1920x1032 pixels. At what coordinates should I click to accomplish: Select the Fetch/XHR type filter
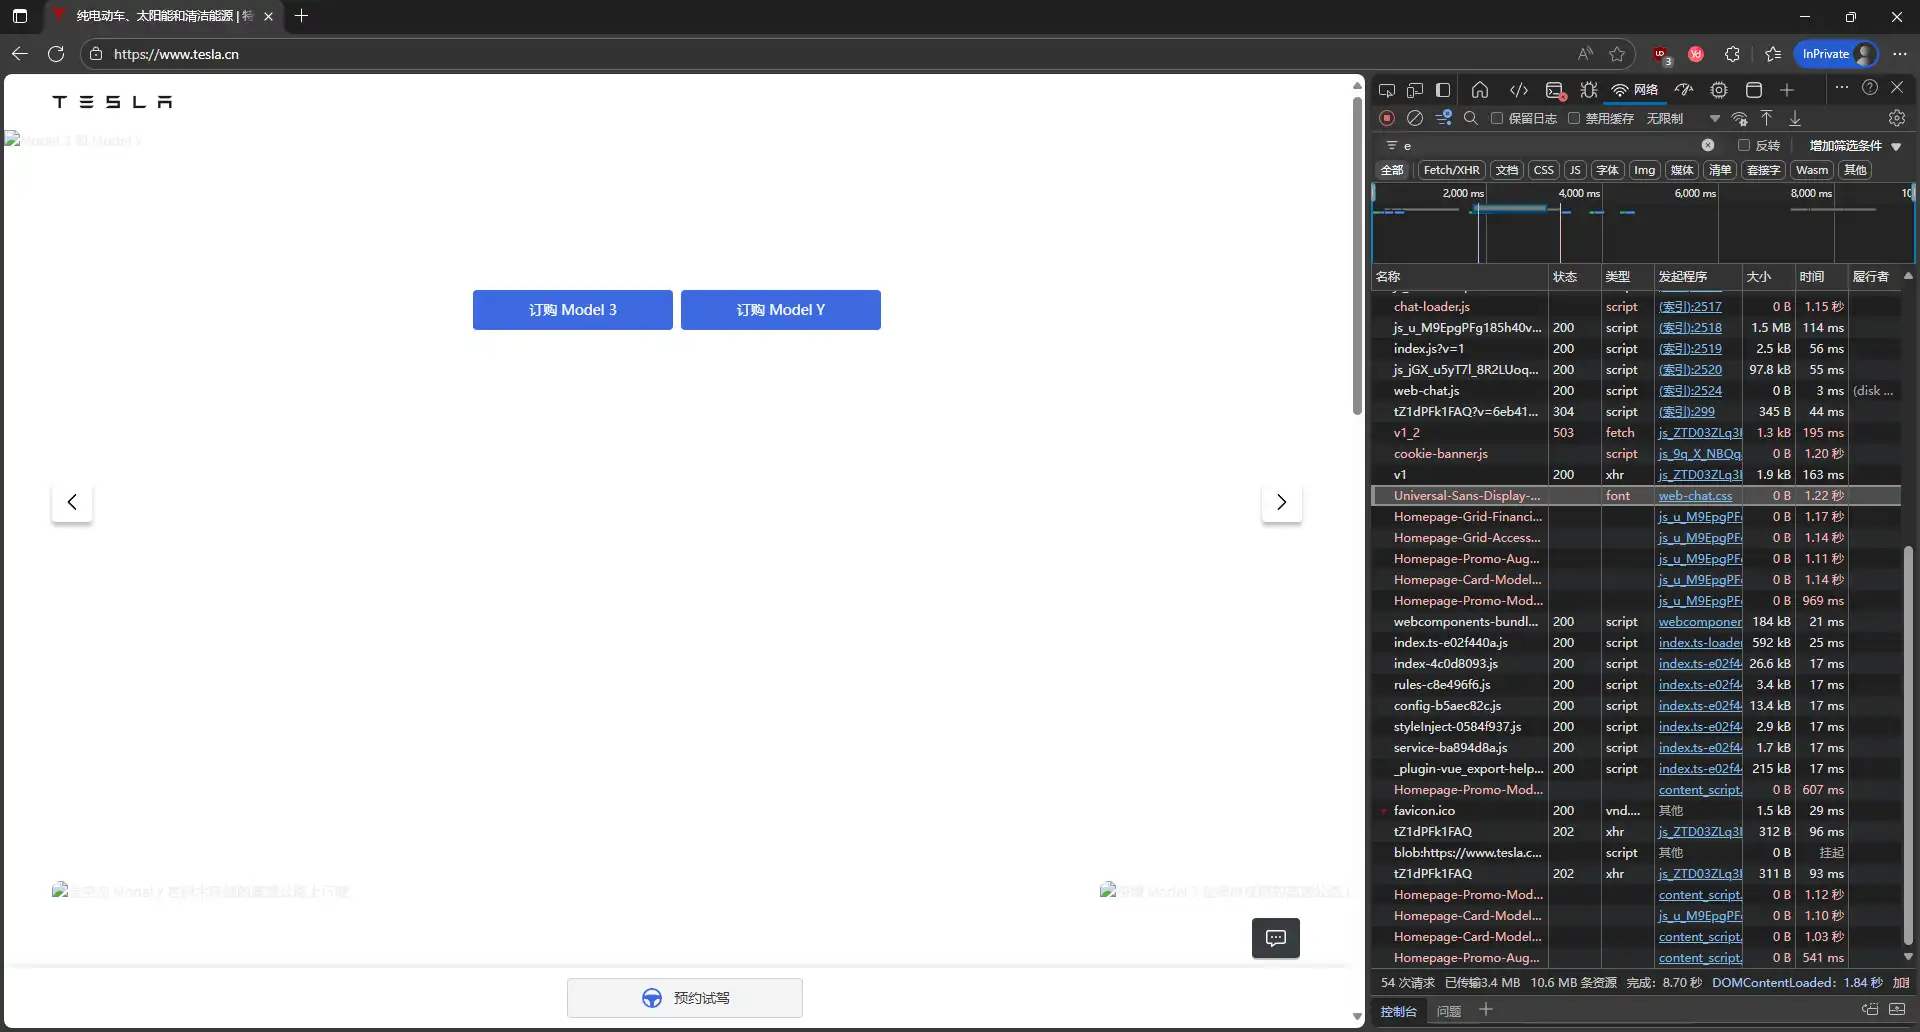click(1451, 170)
